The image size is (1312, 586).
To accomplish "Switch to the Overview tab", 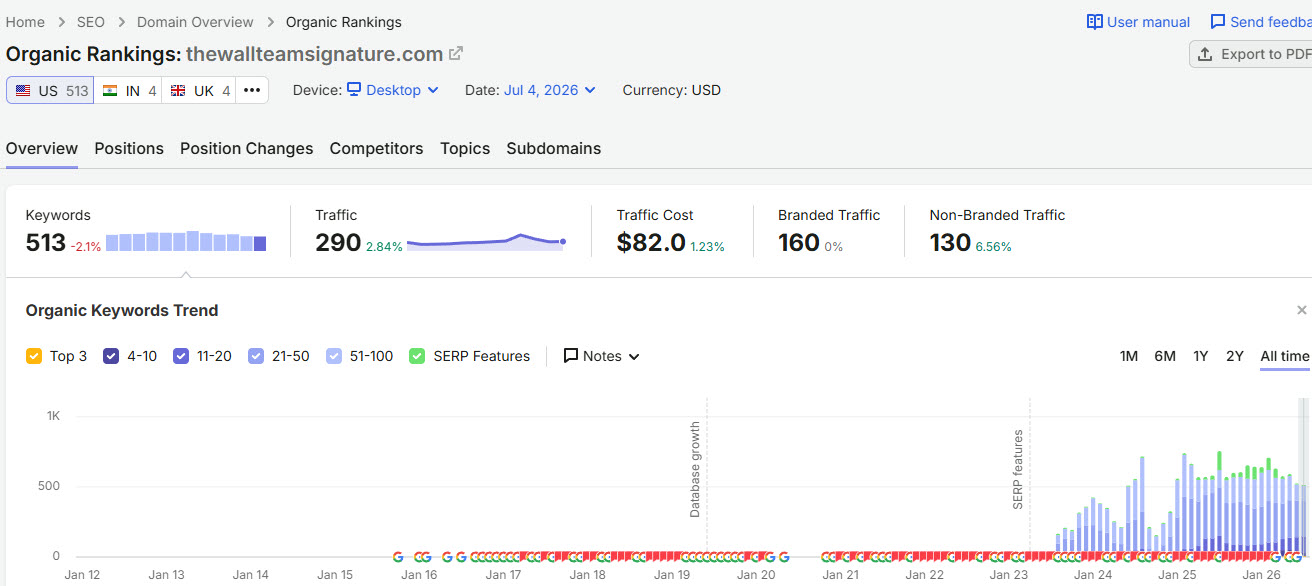I will pyautogui.click(x=42, y=148).
